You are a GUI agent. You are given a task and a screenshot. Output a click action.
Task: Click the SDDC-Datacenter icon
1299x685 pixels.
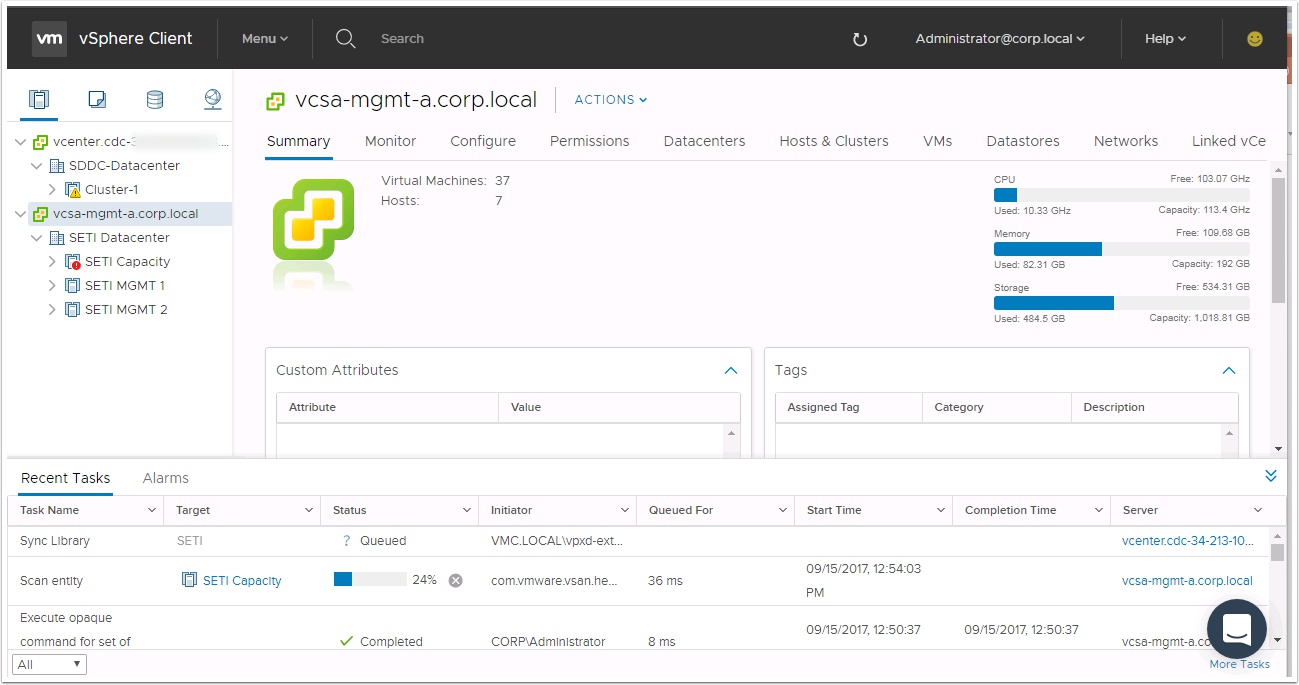tap(56, 166)
